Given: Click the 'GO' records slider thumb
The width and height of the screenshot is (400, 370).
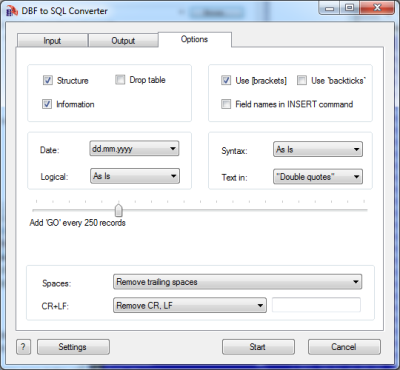Looking at the screenshot, I should 119,211.
